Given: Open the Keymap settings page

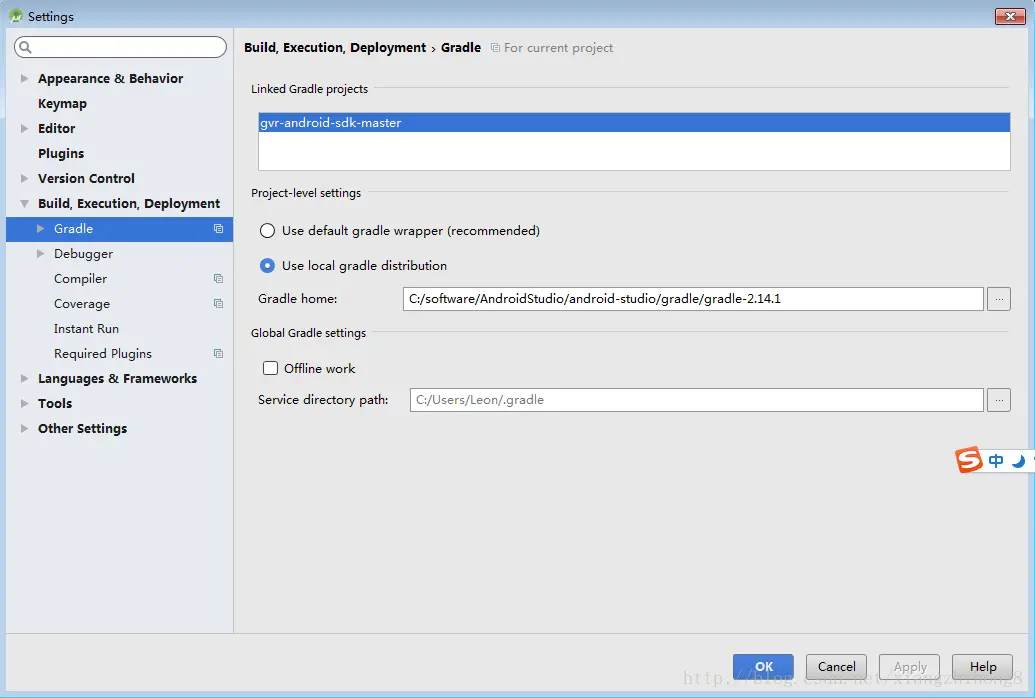Looking at the screenshot, I should [x=62, y=104].
